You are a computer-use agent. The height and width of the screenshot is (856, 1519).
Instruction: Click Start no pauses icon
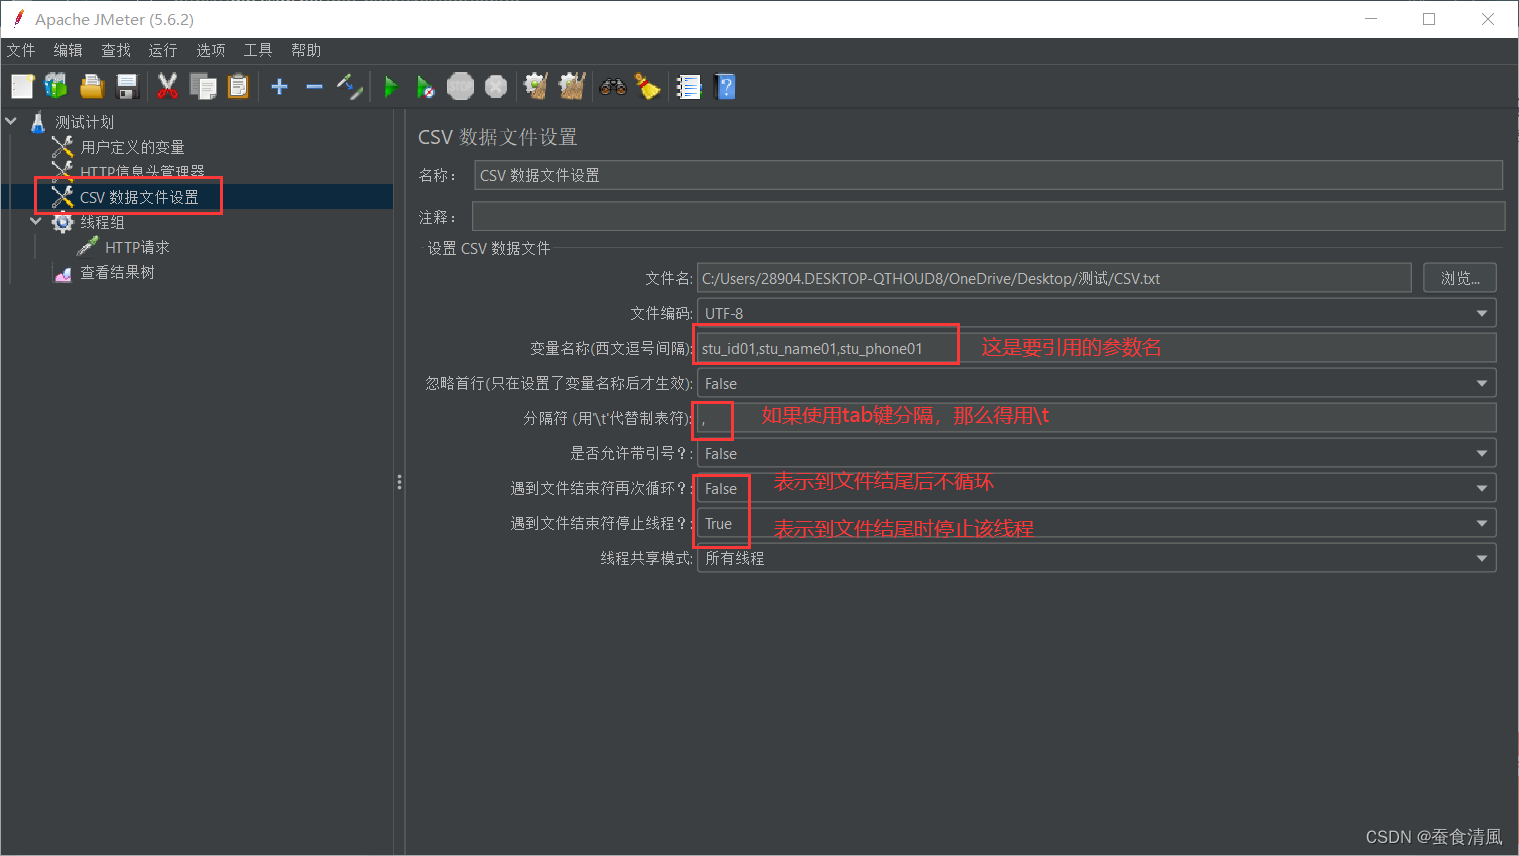[425, 87]
